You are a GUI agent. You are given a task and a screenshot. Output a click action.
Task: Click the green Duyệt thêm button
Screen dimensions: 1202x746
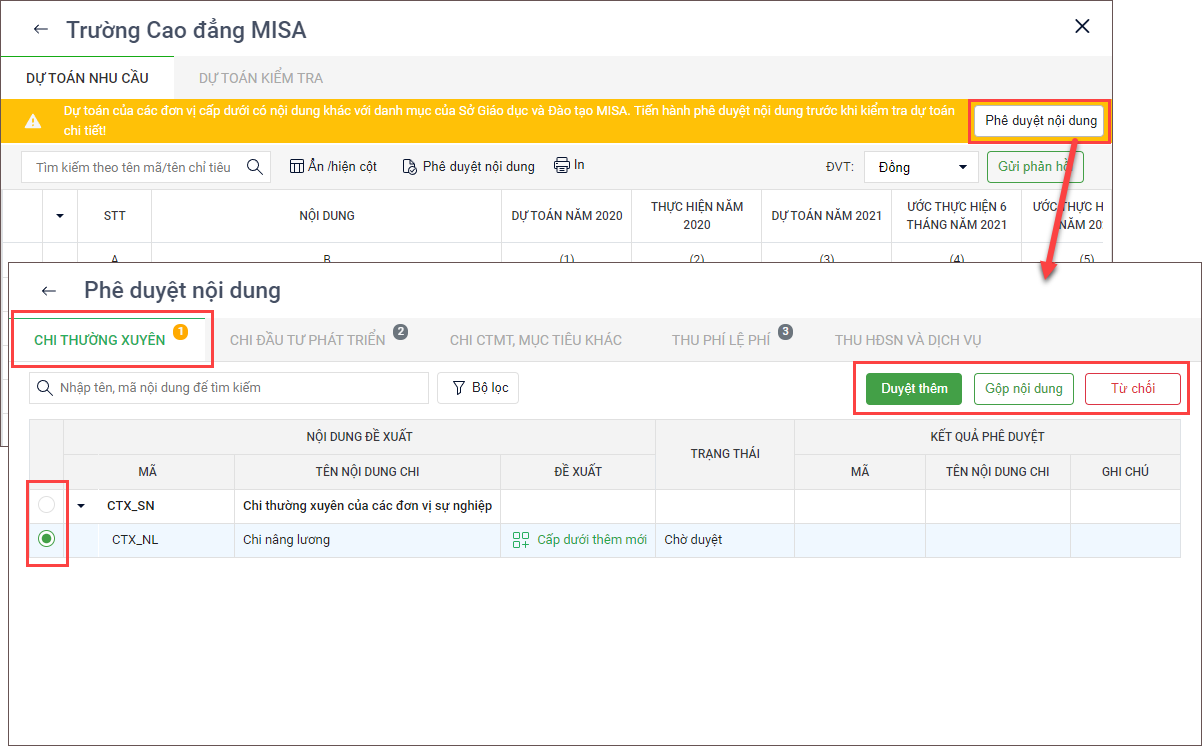coord(914,388)
